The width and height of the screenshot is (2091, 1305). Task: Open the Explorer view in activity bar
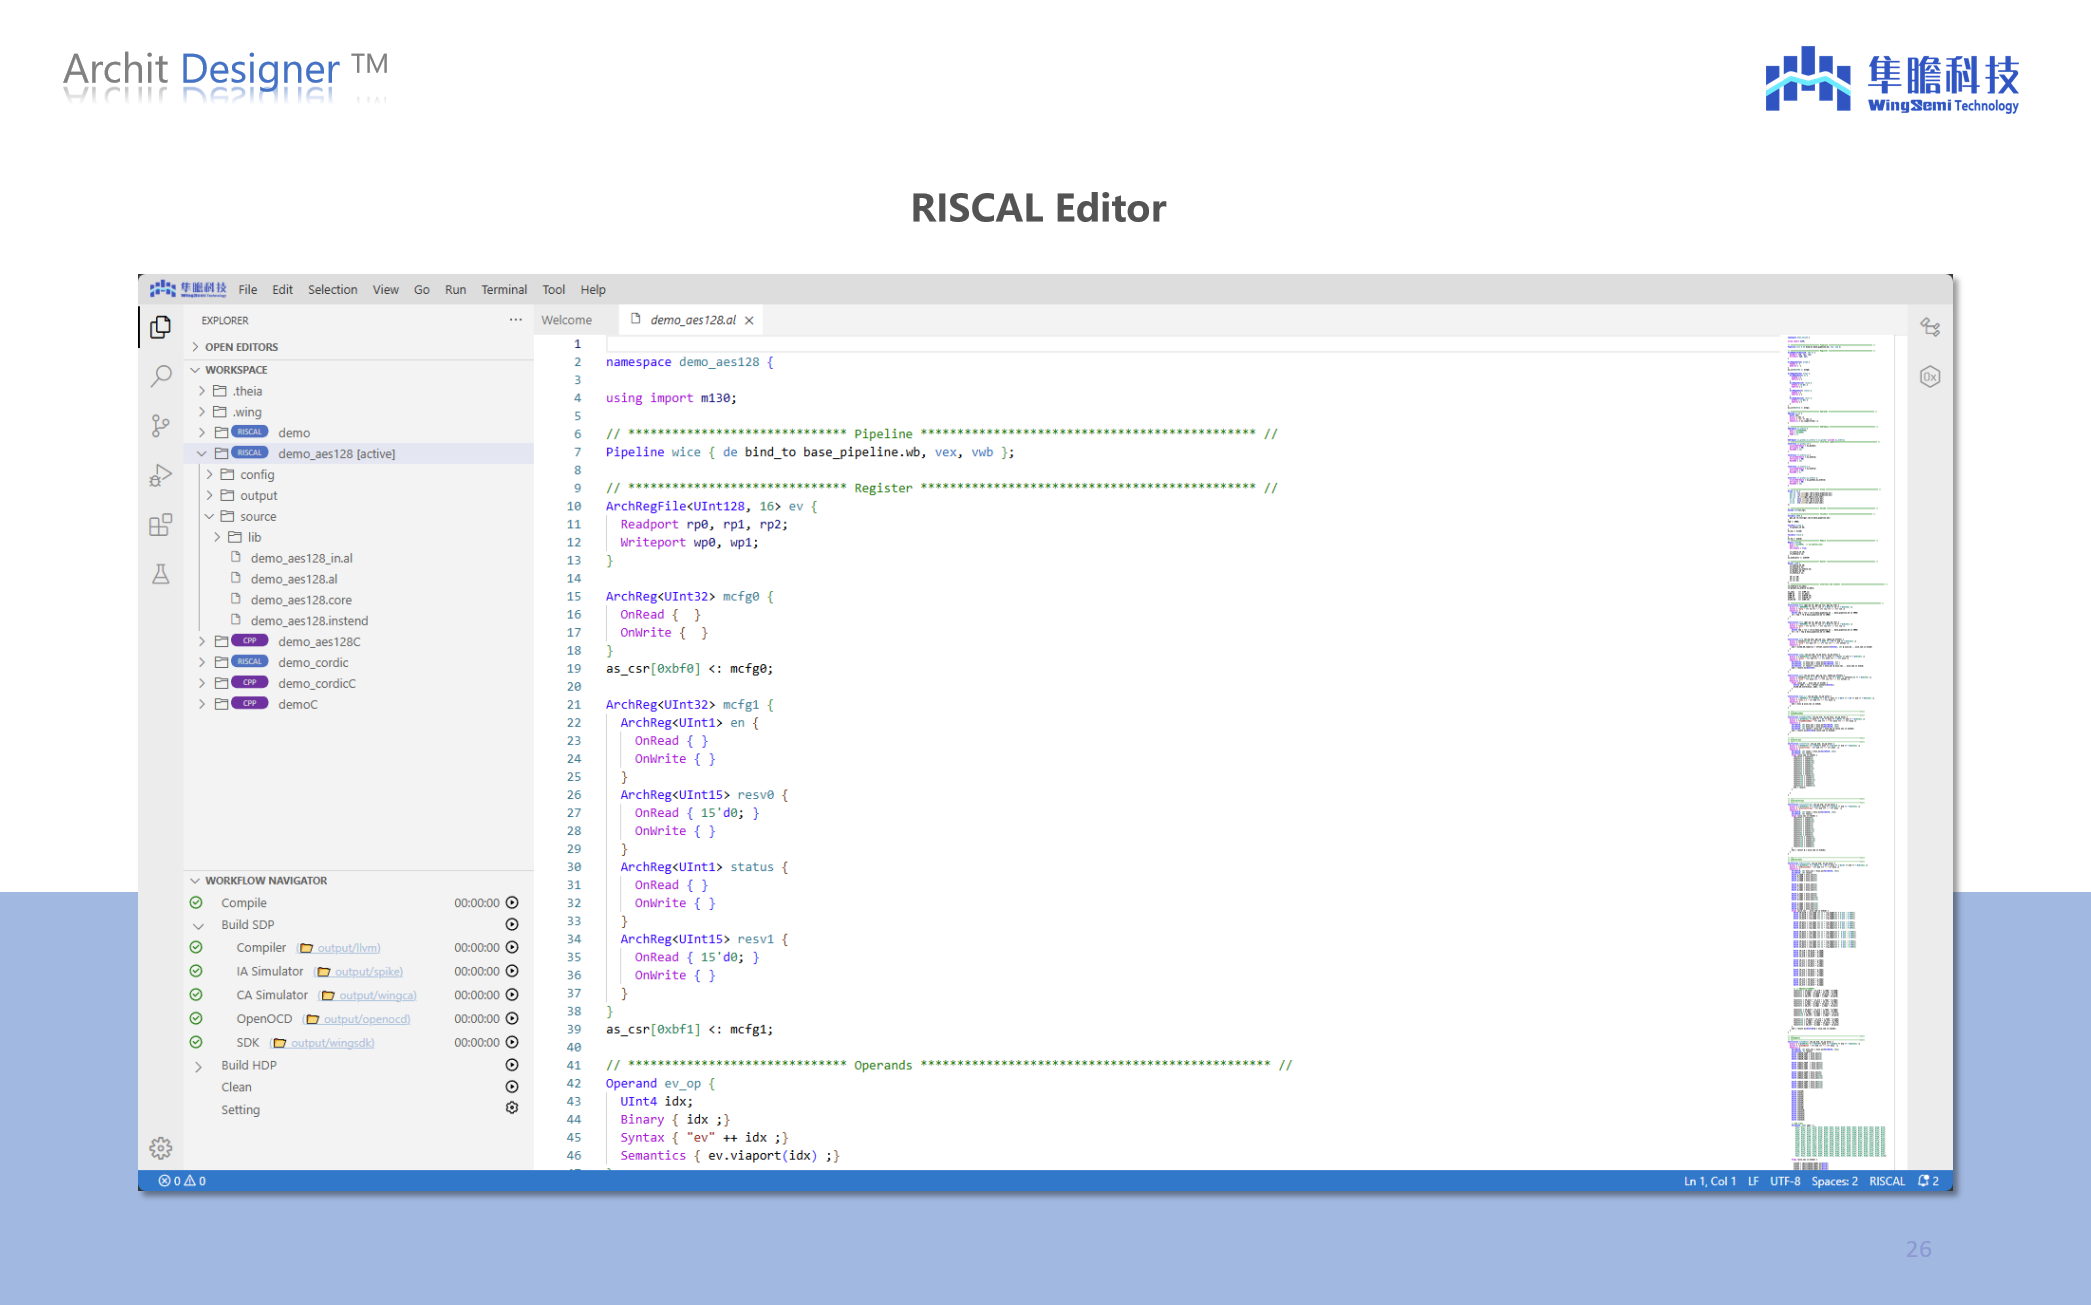pos(160,327)
